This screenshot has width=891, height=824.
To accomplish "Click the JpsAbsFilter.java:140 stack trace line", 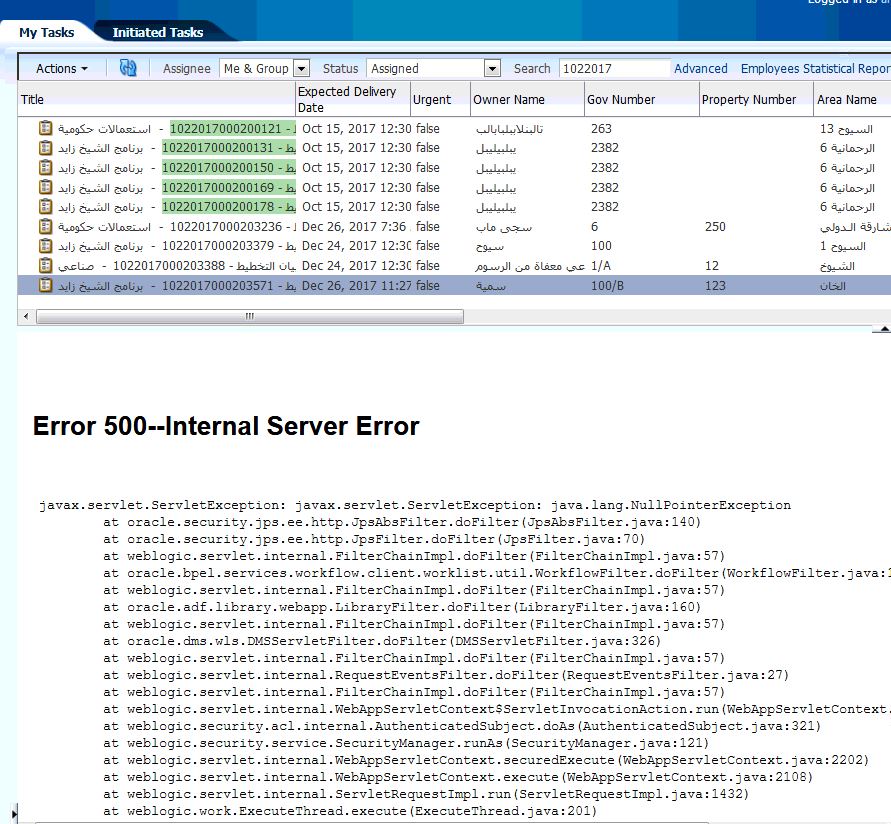I will point(402,522).
